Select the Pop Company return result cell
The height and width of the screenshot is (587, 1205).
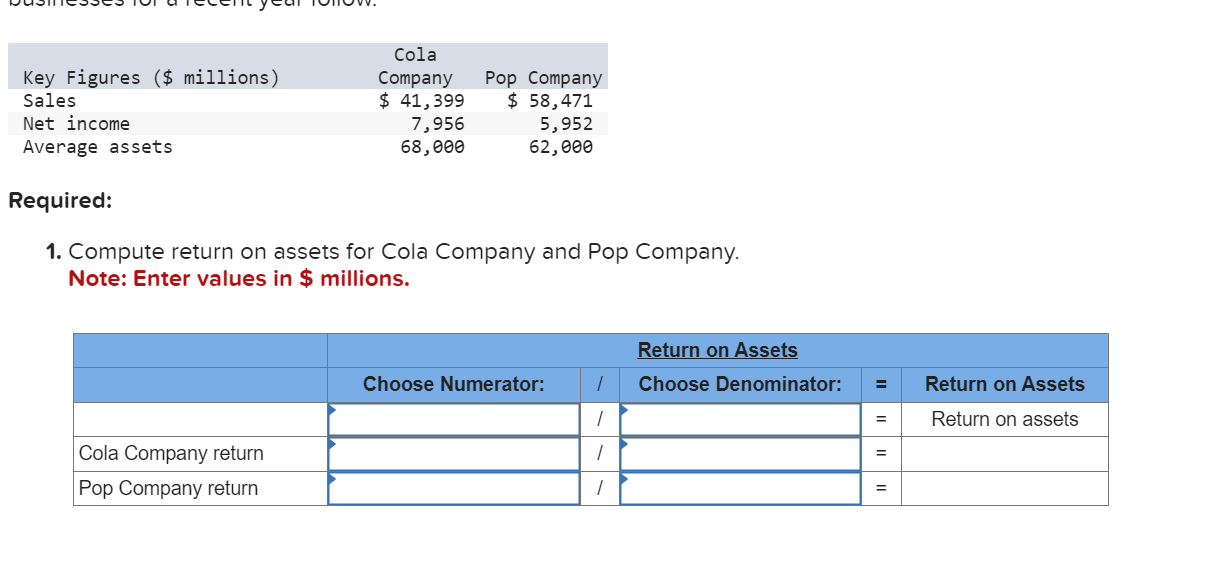1004,488
